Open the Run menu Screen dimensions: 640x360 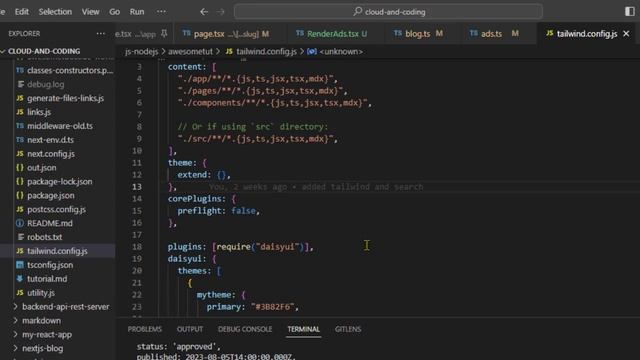click(137, 12)
